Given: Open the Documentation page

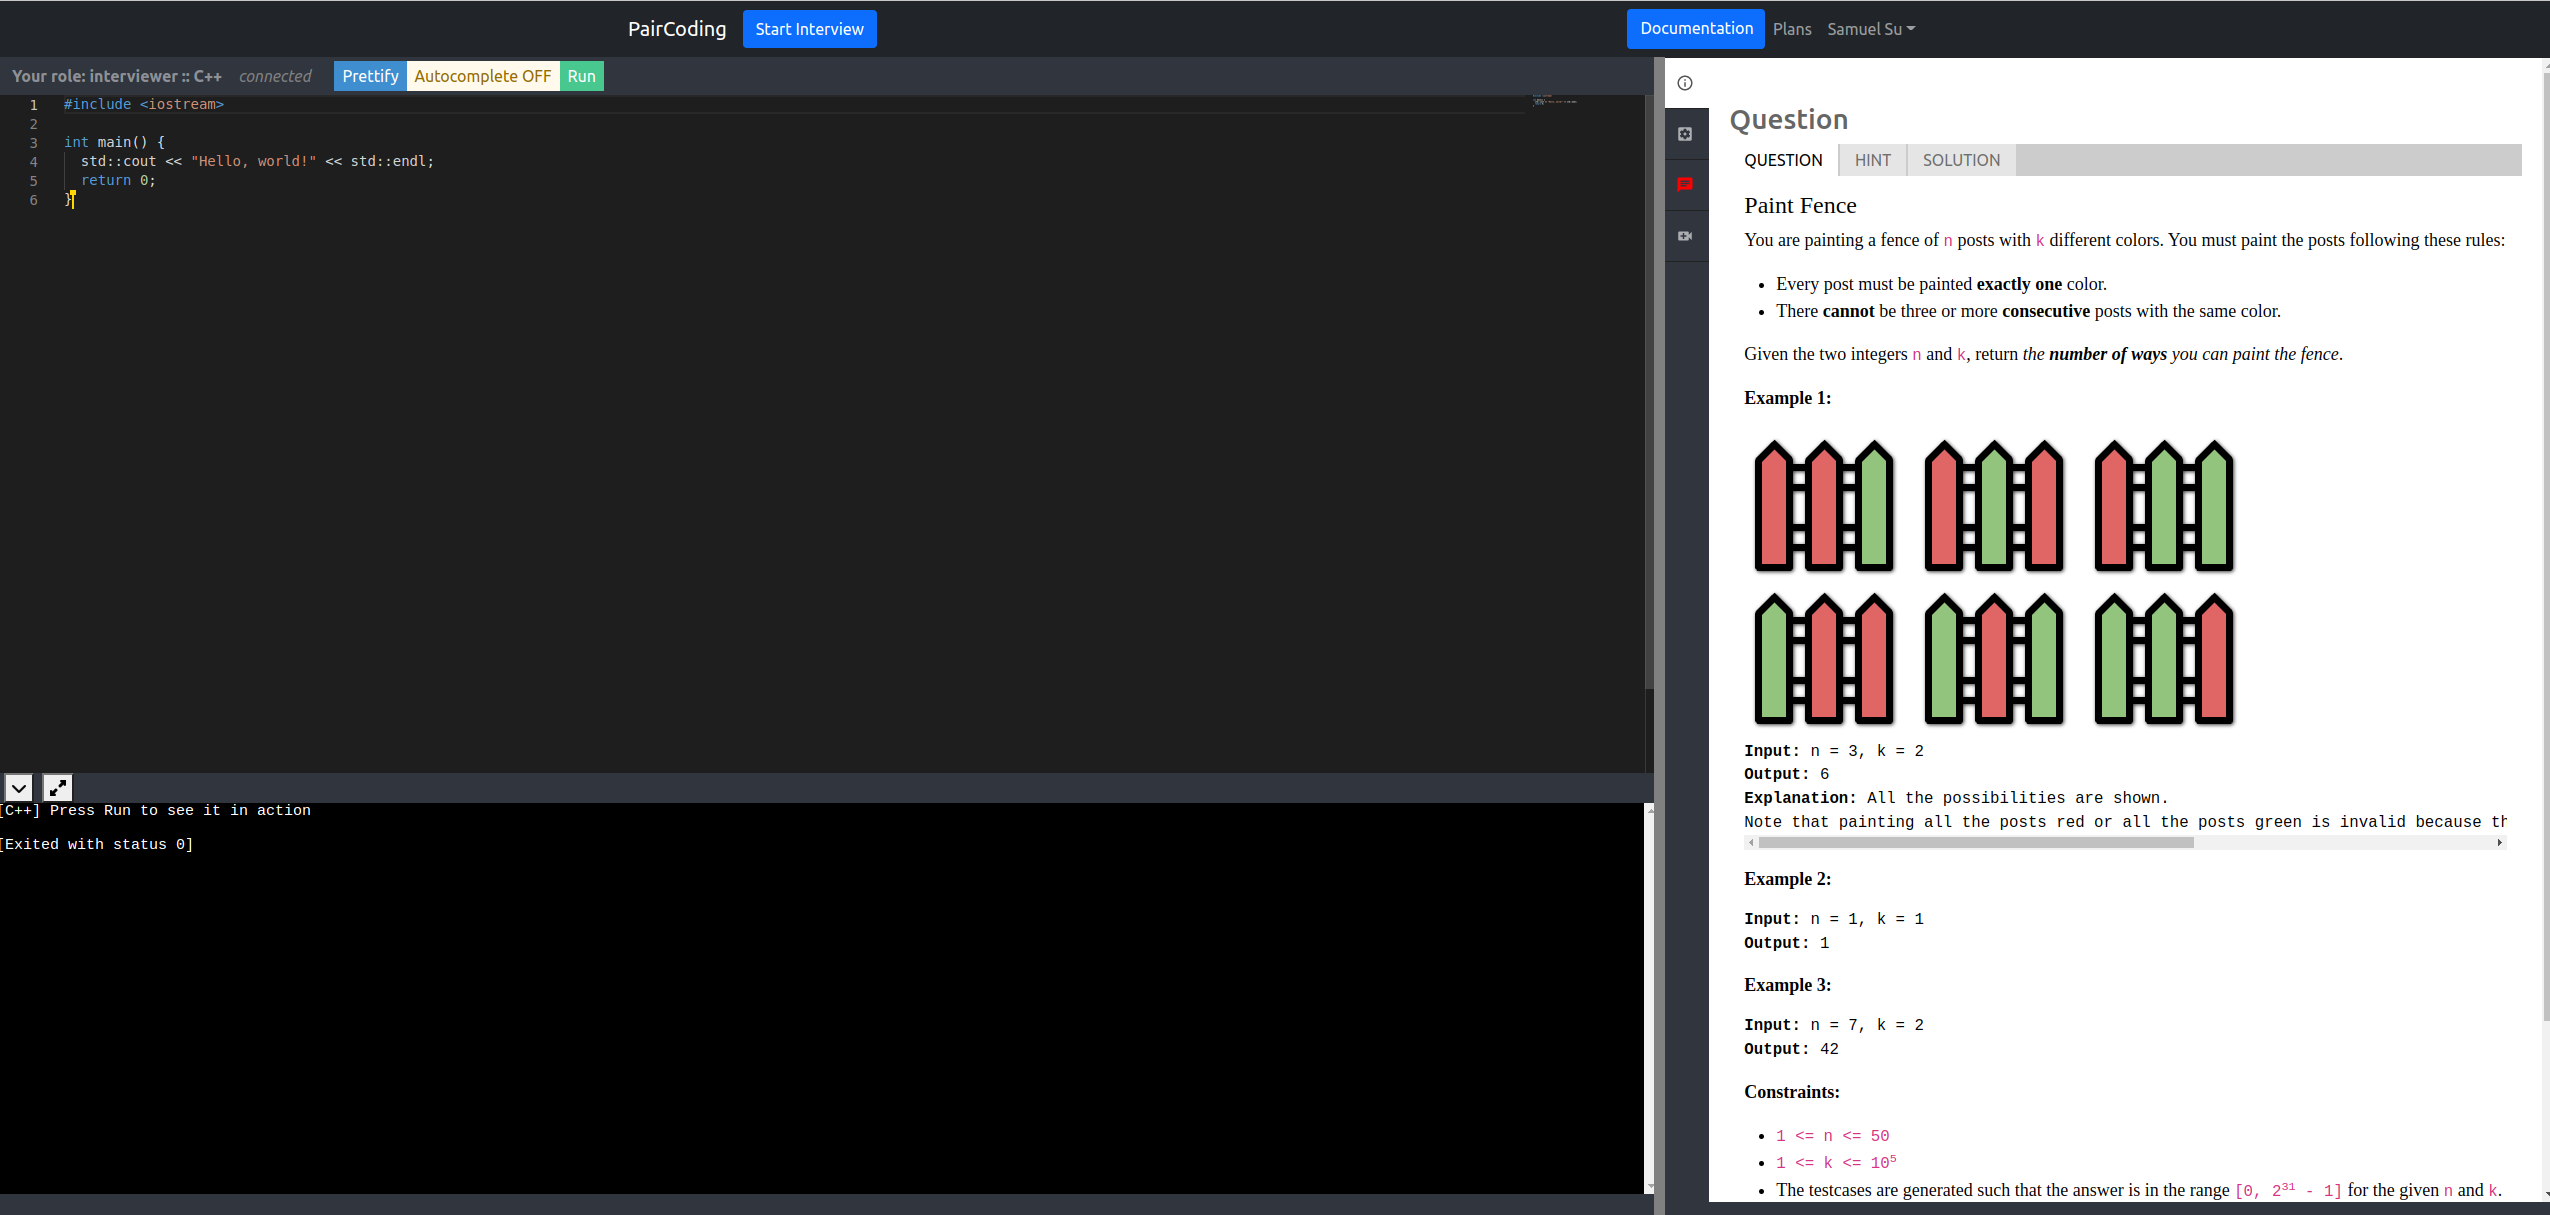Looking at the screenshot, I should point(1696,28).
